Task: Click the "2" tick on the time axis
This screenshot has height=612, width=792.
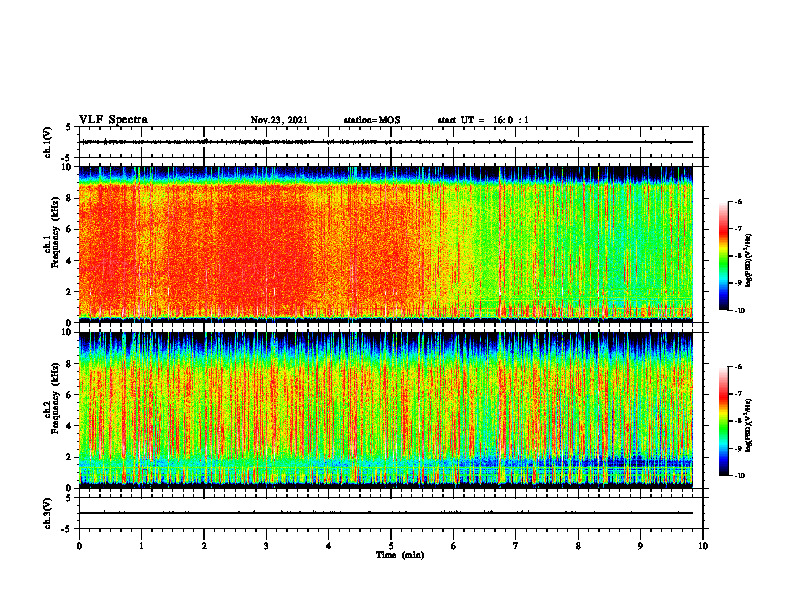Action: tap(204, 546)
